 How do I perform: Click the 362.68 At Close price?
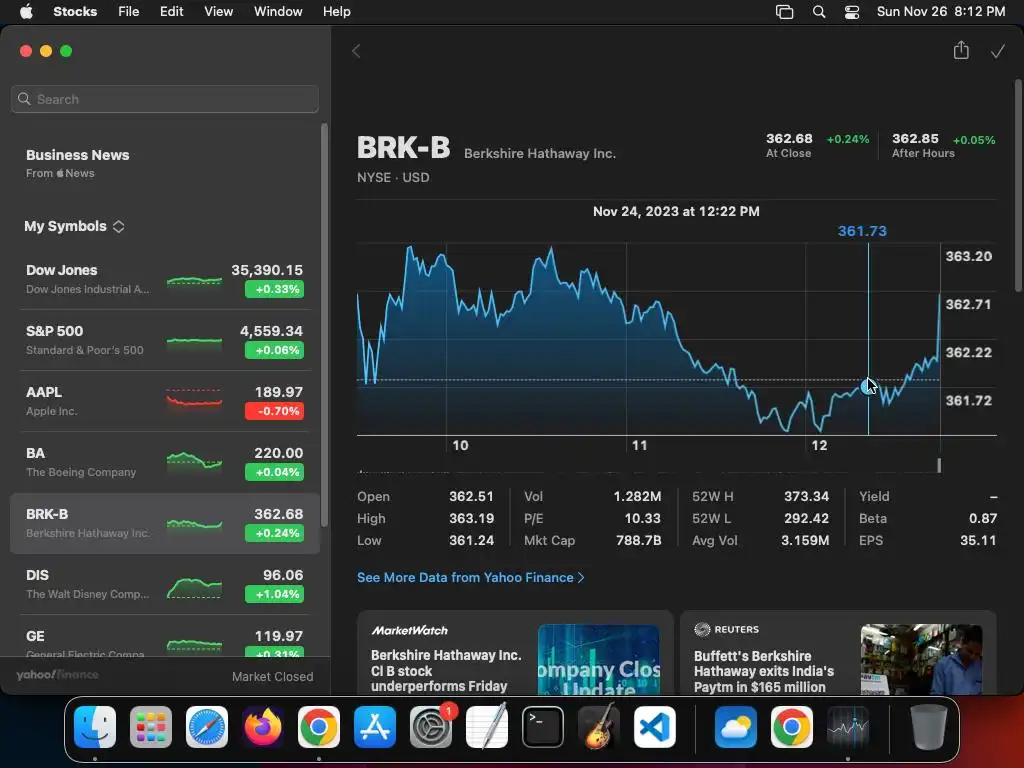click(789, 138)
